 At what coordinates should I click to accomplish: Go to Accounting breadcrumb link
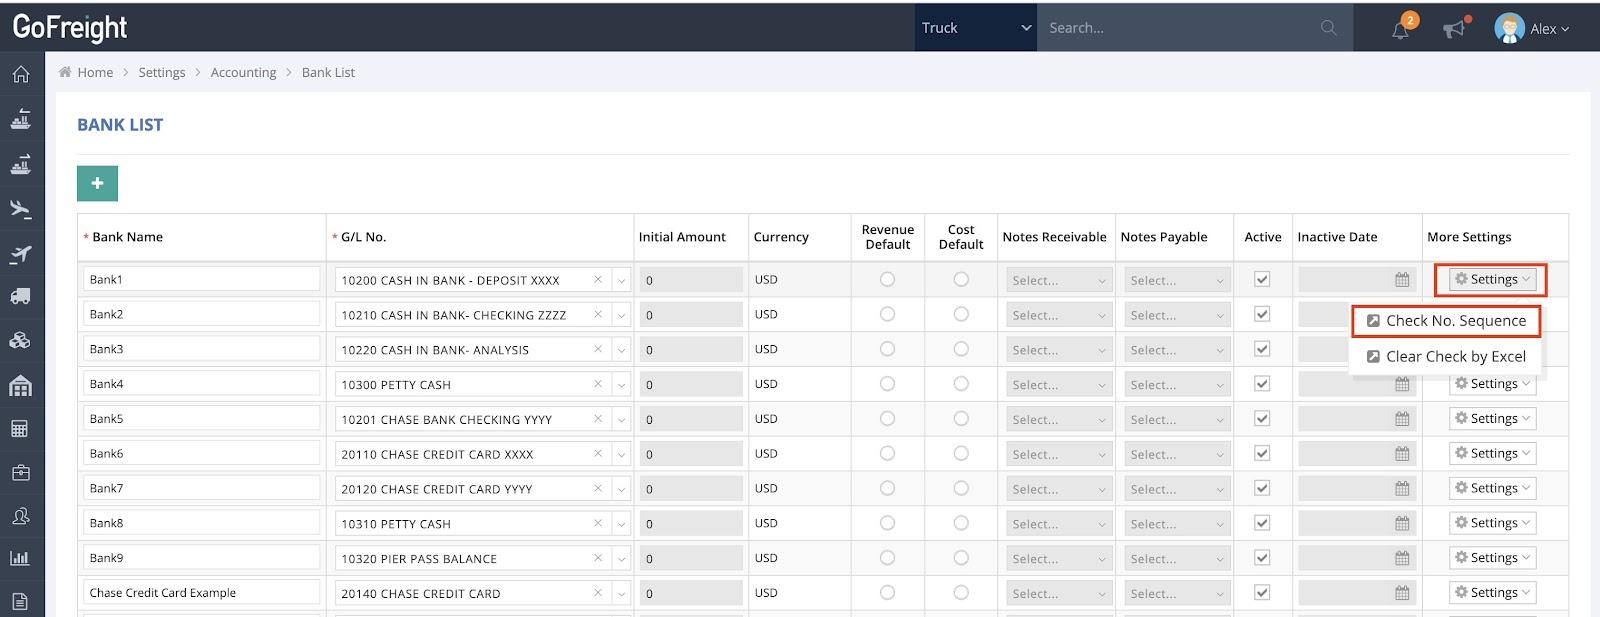coord(243,73)
